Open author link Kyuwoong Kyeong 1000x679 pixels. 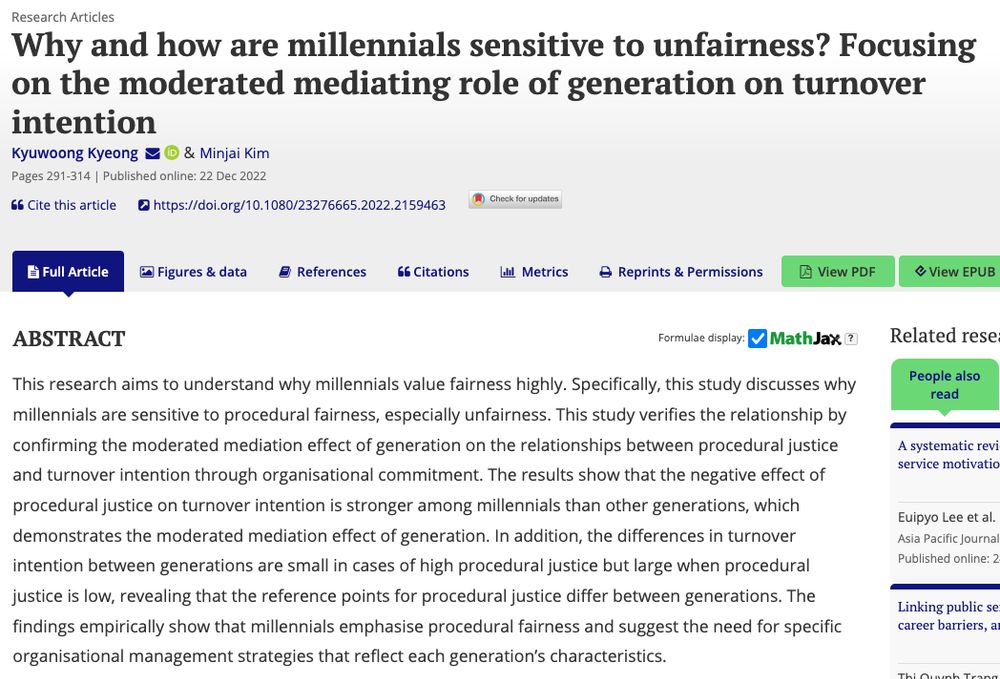[75, 153]
